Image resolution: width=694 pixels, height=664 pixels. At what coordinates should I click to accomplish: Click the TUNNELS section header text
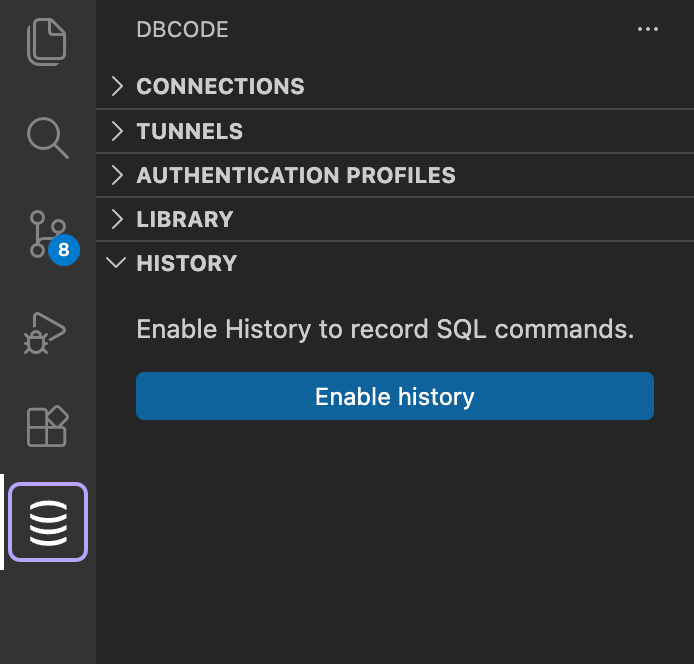click(190, 131)
